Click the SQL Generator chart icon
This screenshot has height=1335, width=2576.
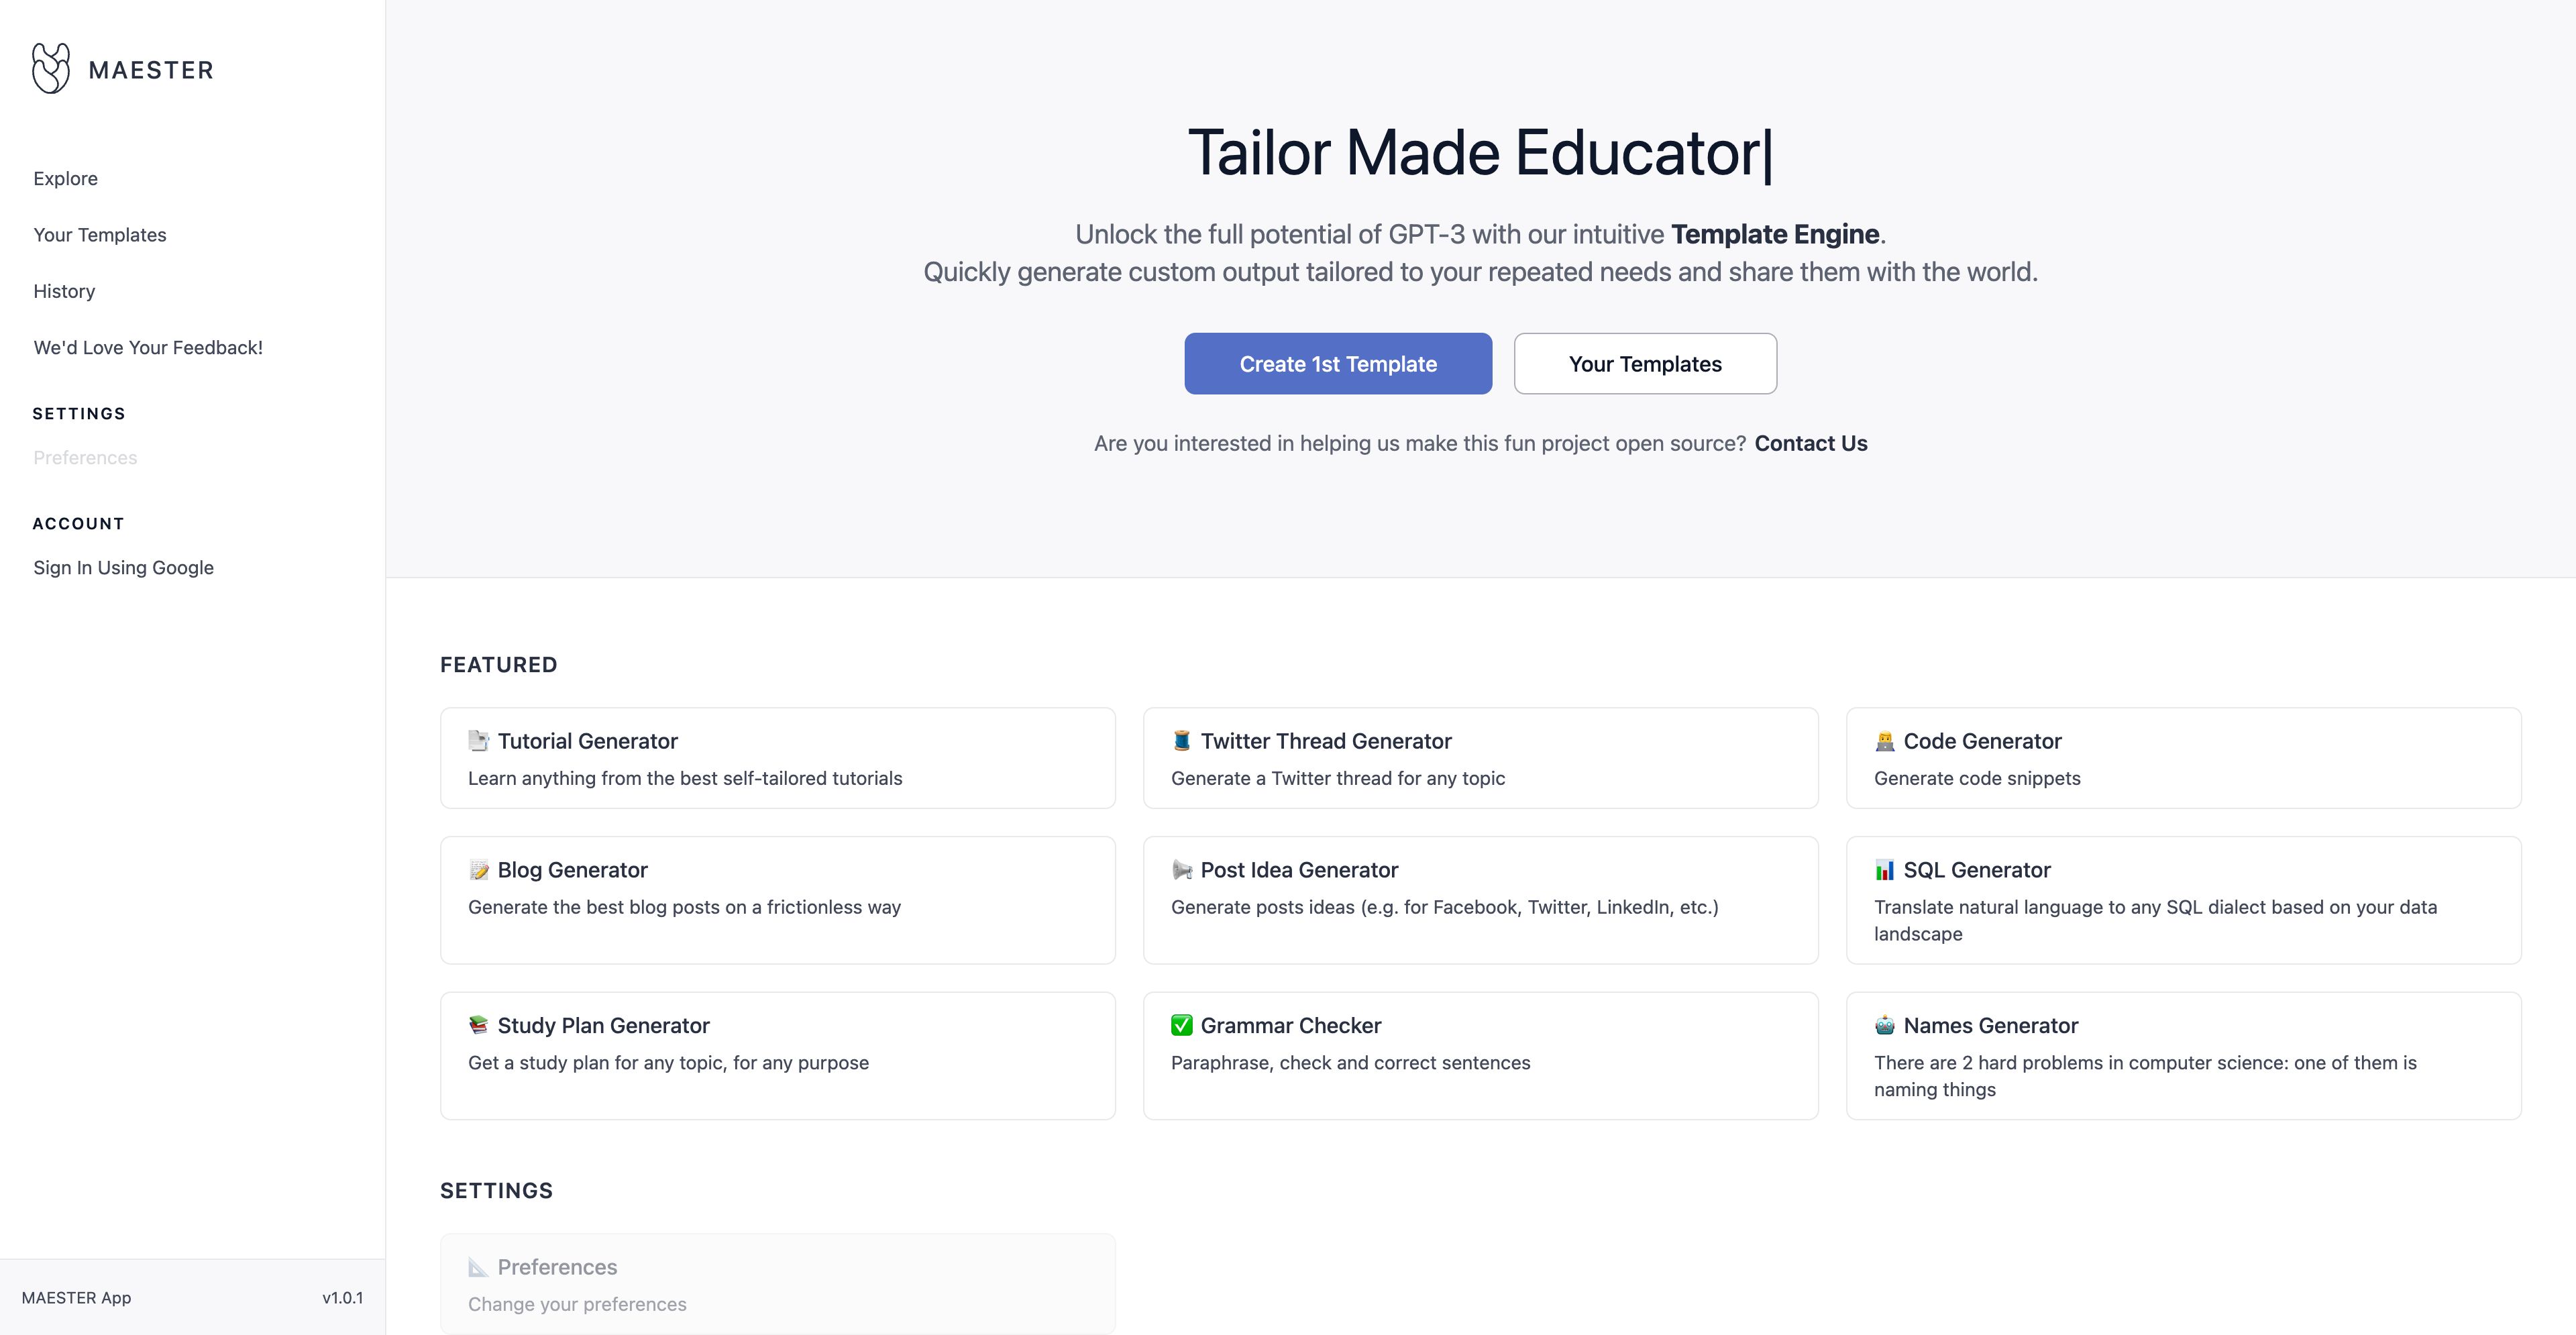[x=1885, y=870]
